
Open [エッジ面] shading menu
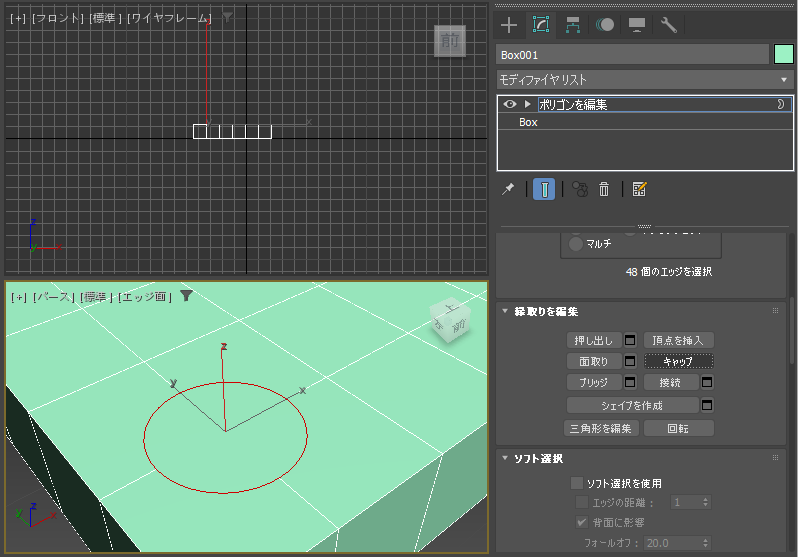(x=145, y=296)
